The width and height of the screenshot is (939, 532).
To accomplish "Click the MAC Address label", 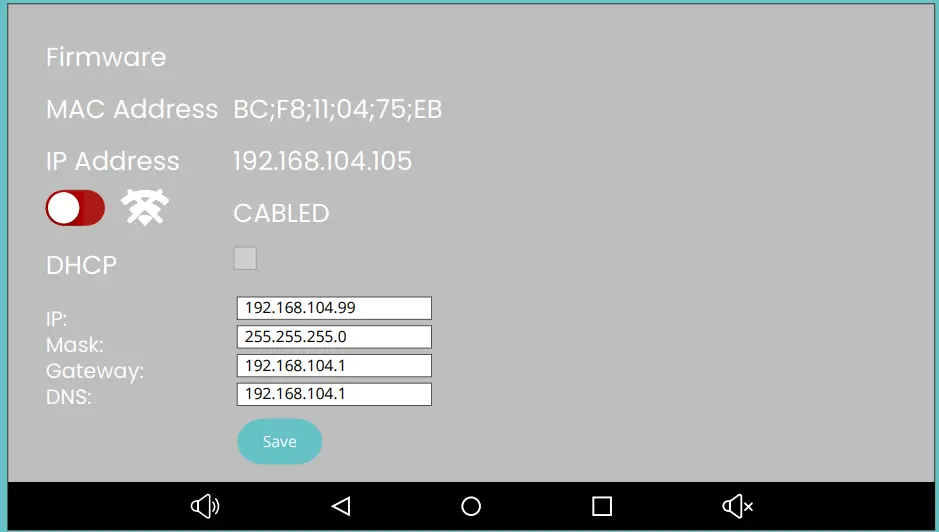I will pos(132,110).
